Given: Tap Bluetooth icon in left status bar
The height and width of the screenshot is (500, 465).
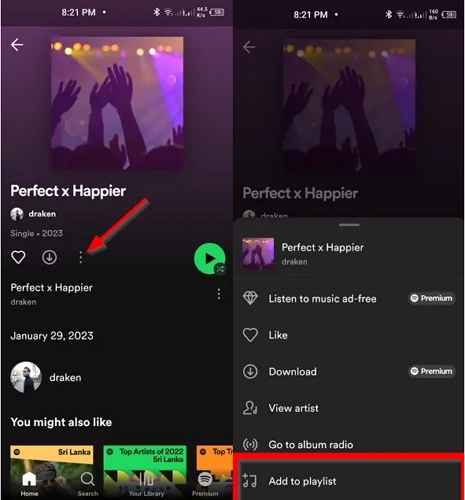Looking at the screenshot, I should (156, 12).
